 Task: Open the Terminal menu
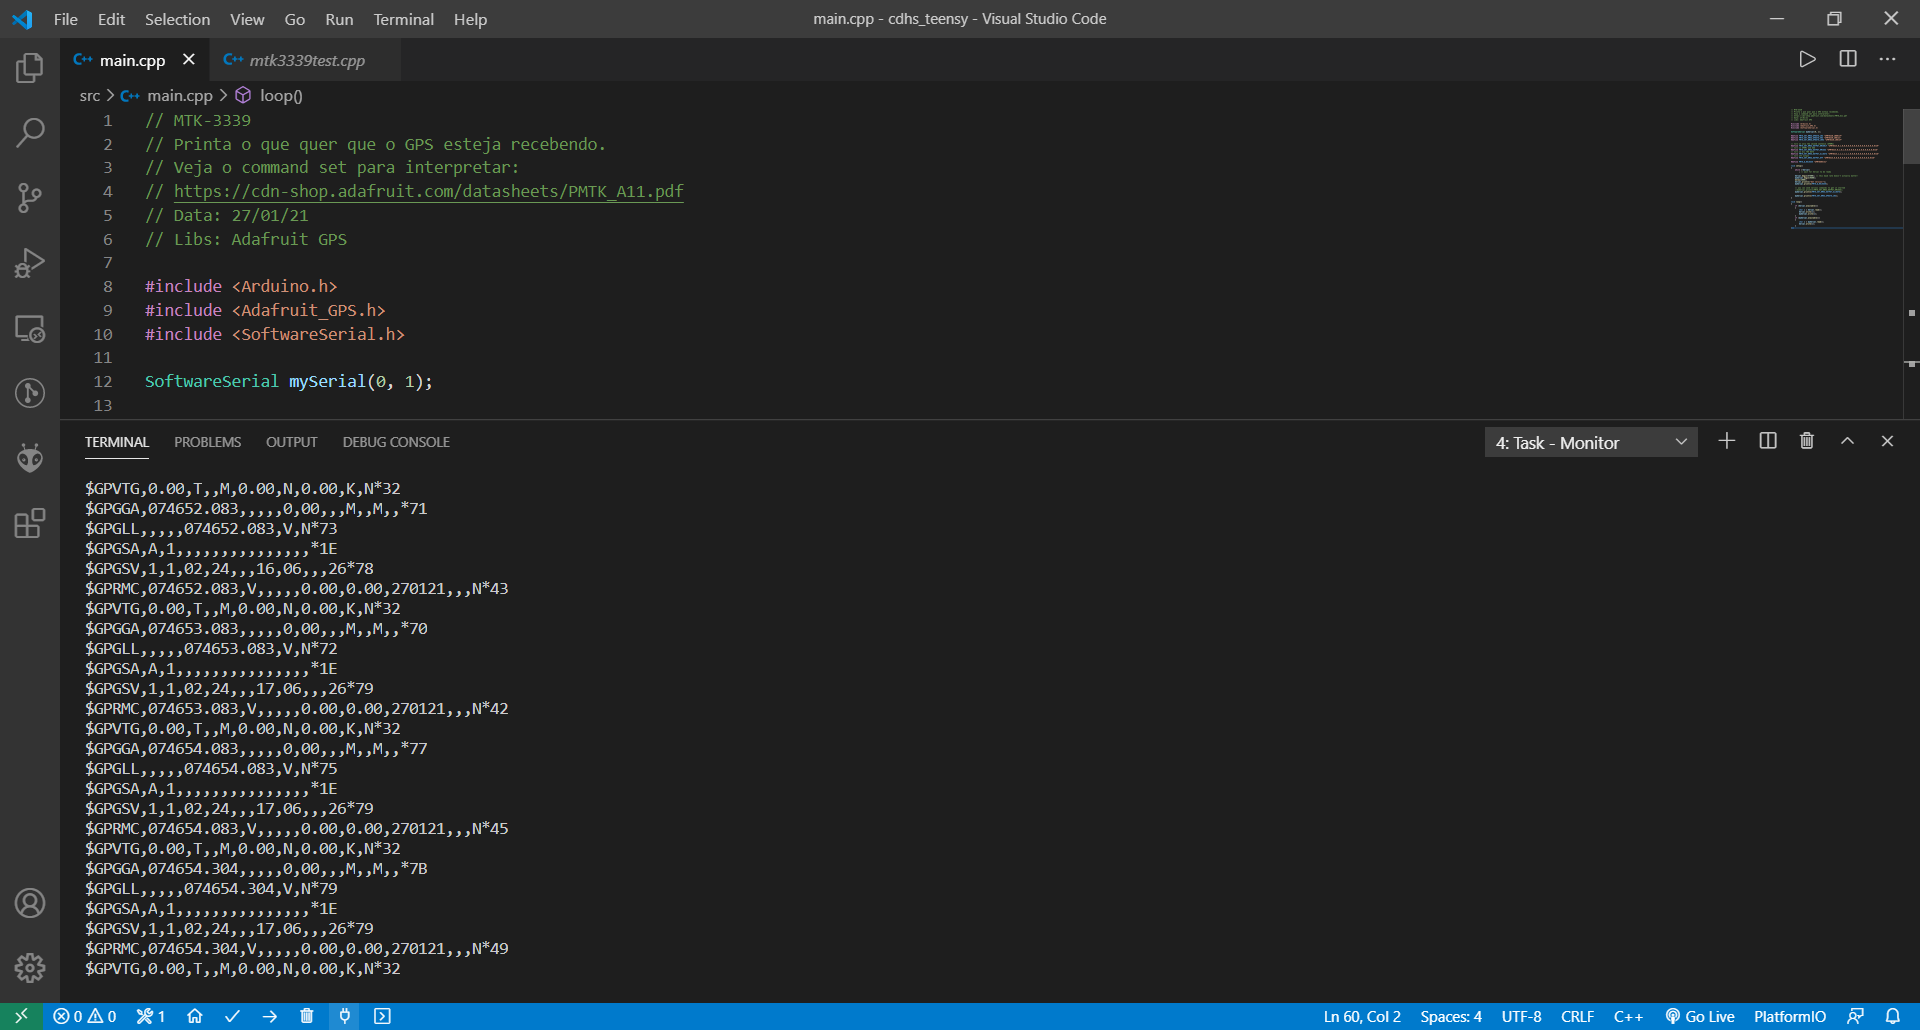coord(403,19)
